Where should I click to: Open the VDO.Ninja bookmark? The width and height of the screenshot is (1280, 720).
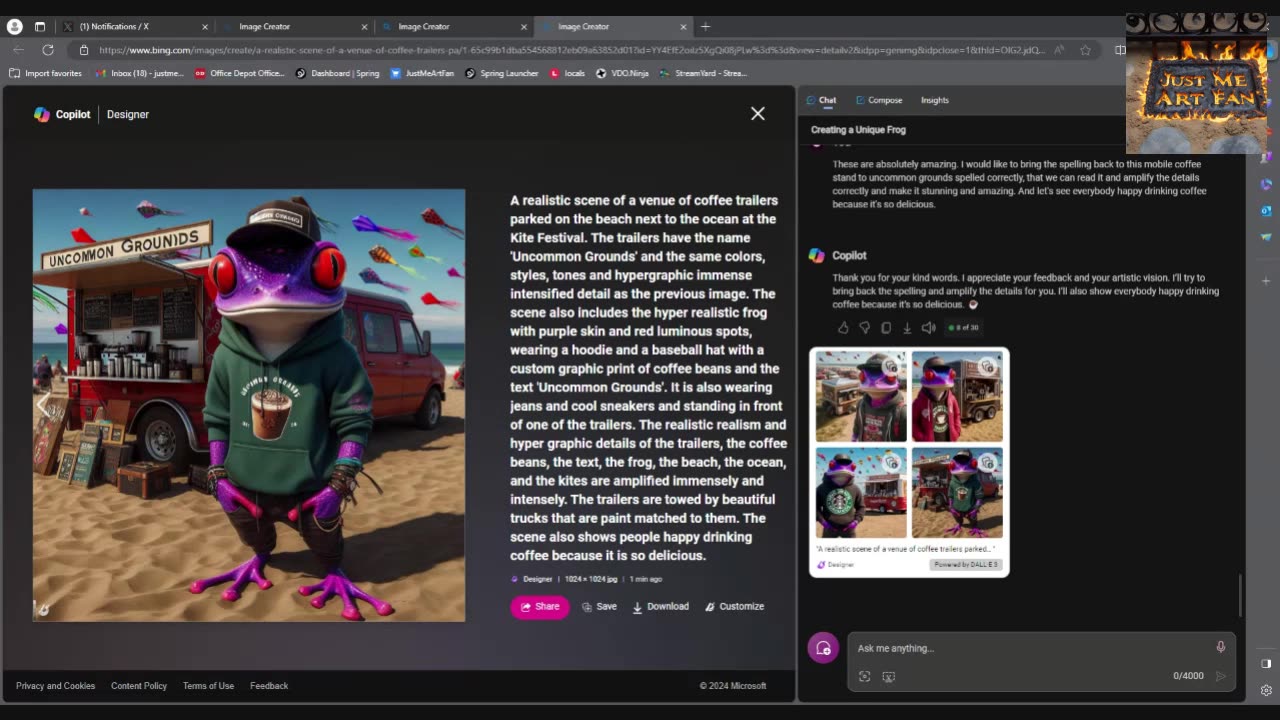622,73
